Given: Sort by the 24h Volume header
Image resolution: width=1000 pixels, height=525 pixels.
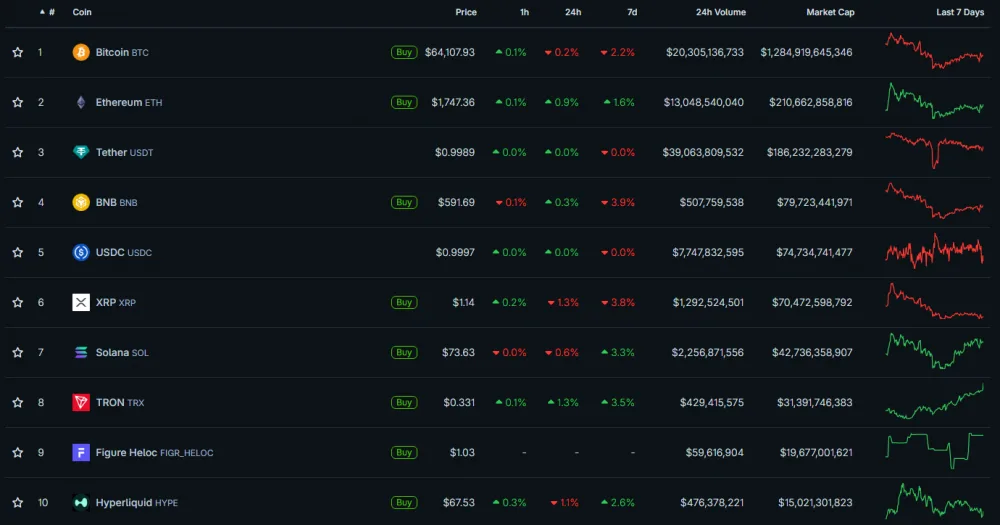Looking at the screenshot, I should (x=721, y=12).
